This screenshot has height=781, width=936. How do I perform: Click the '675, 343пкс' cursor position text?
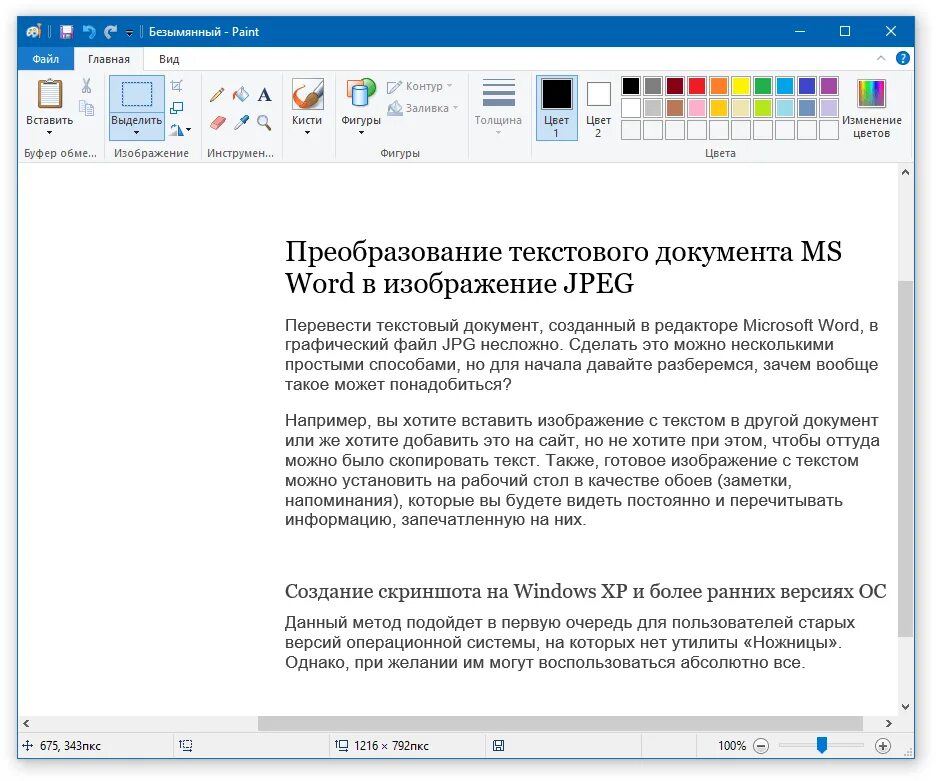click(x=70, y=745)
